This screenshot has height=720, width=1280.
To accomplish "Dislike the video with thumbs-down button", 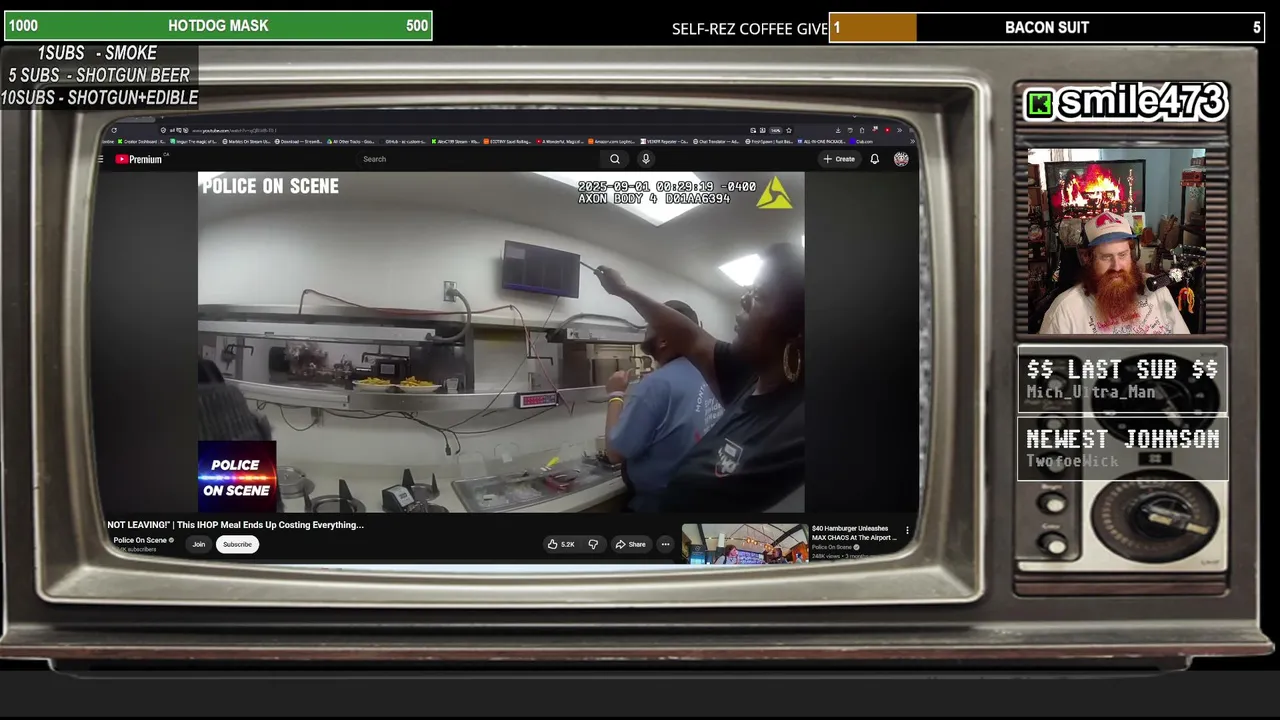I will point(593,544).
